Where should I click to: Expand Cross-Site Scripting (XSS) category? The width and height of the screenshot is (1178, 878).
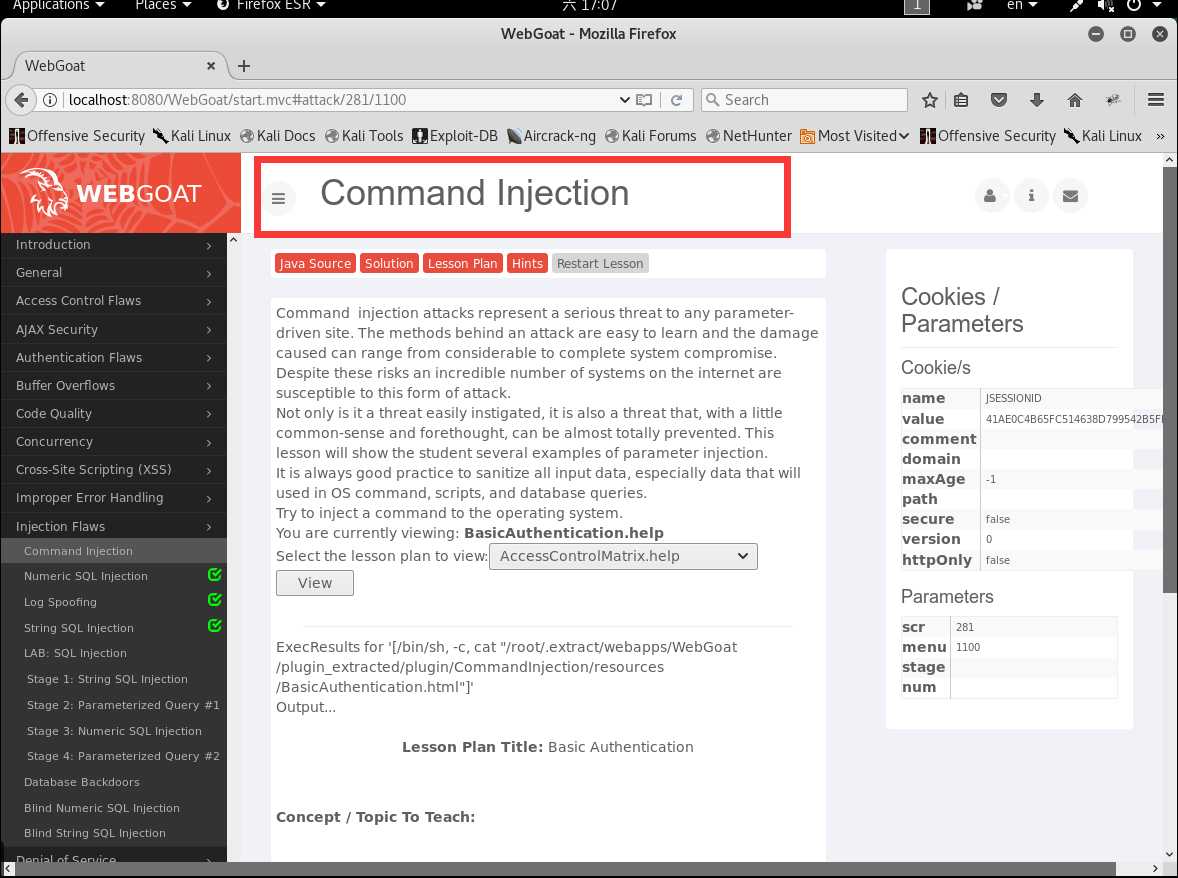pyautogui.click(x=113, y=469)
